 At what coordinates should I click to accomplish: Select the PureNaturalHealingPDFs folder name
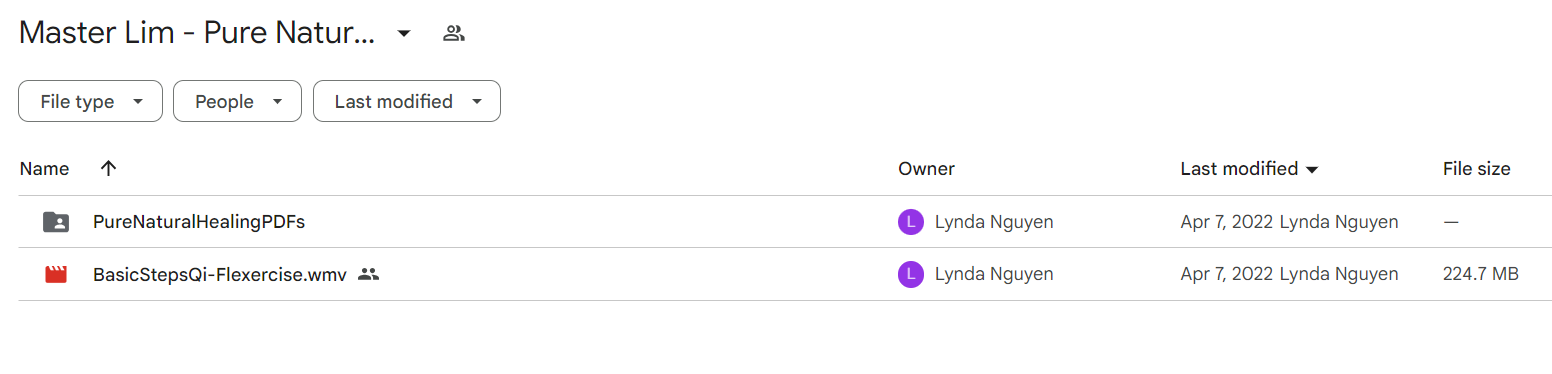point(199,222)
